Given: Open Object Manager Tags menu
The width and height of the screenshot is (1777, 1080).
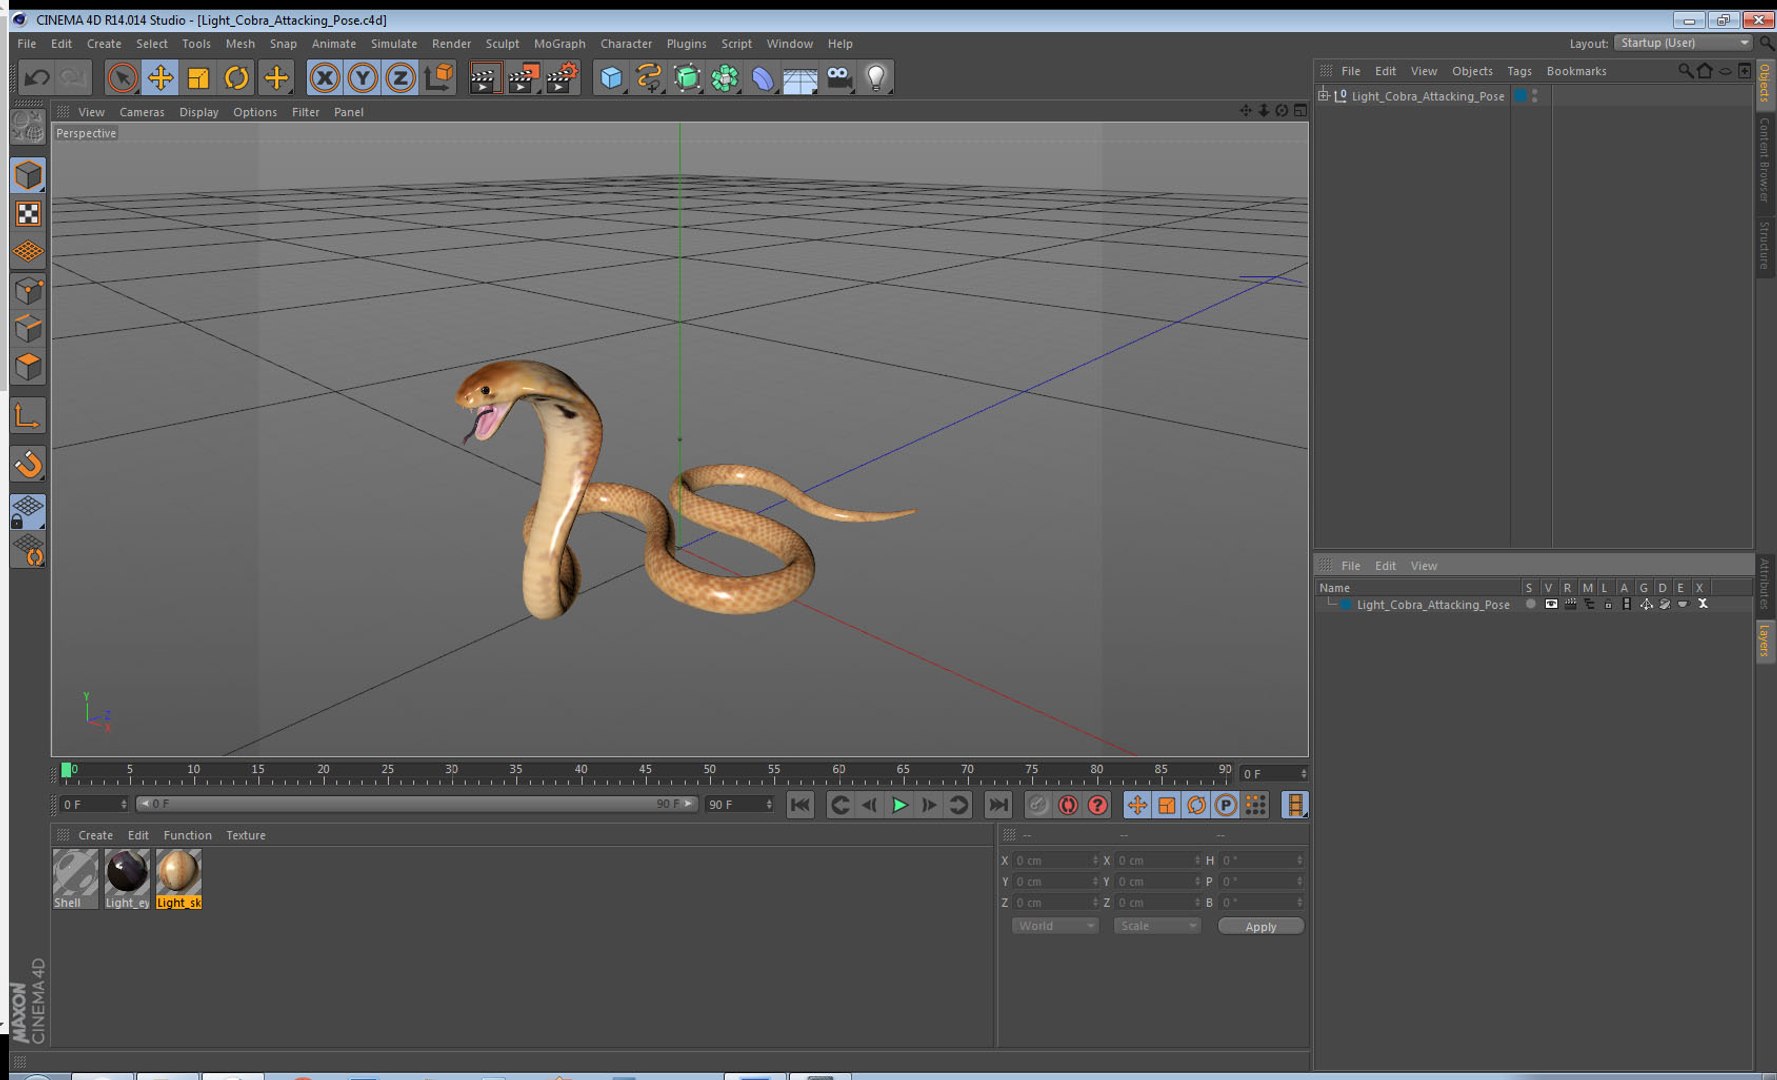Looking at the screenshot, I should pyautogui.click(x=1519, y=71).
